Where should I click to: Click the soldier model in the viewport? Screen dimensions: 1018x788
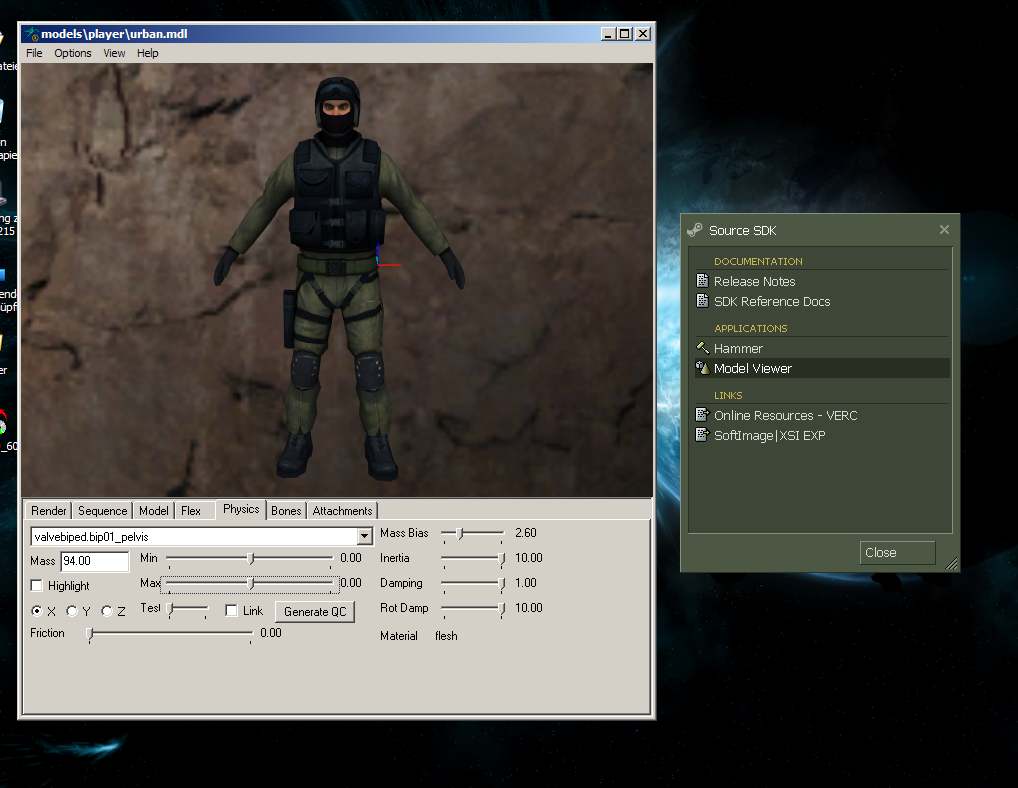337,279
